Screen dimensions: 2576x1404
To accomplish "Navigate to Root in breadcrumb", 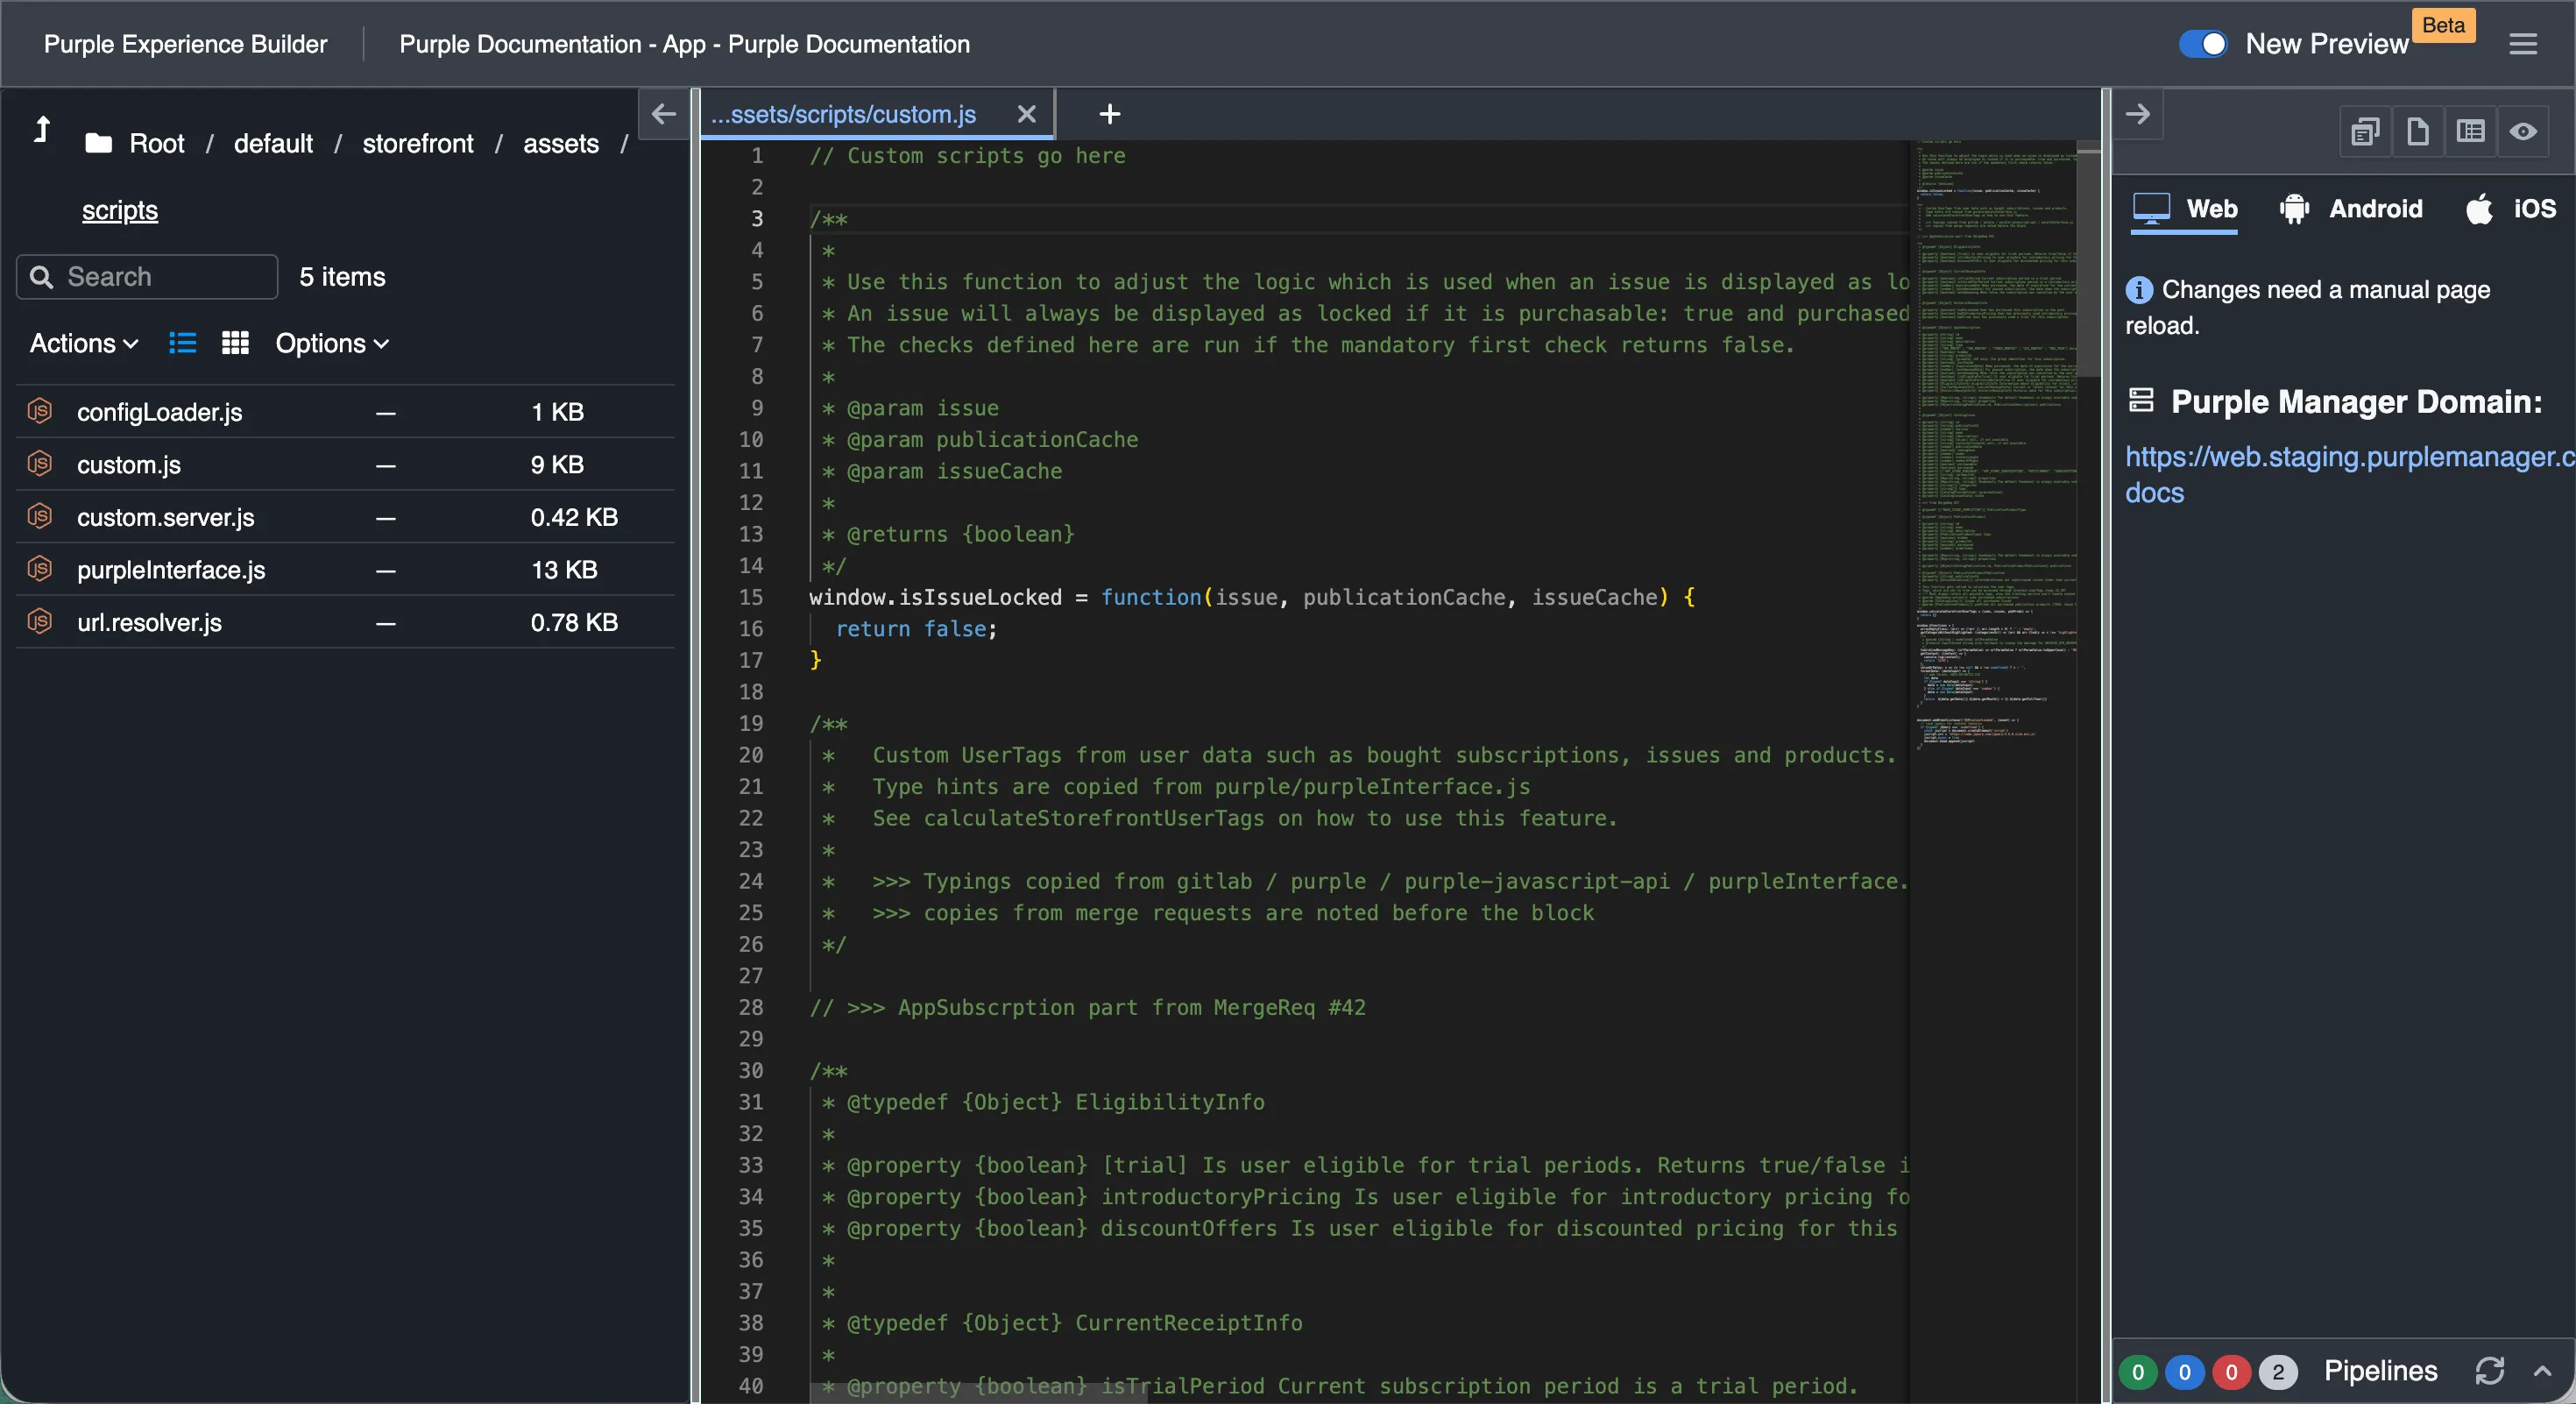I will 157,144.
